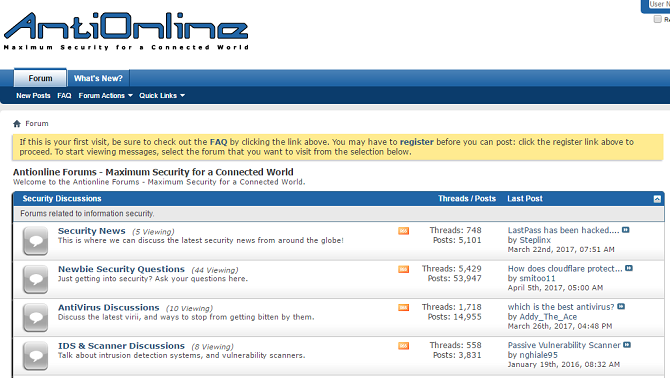
Task: Open the IDS & Scanner Discussions forum
Action: [121, 346]
